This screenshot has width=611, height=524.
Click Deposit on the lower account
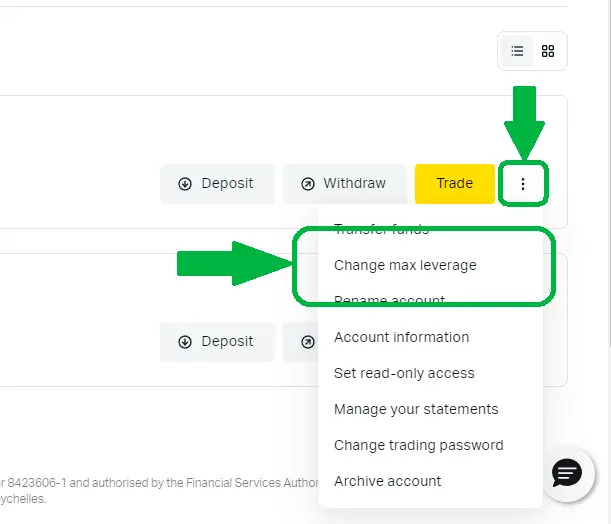click(216, 342)
